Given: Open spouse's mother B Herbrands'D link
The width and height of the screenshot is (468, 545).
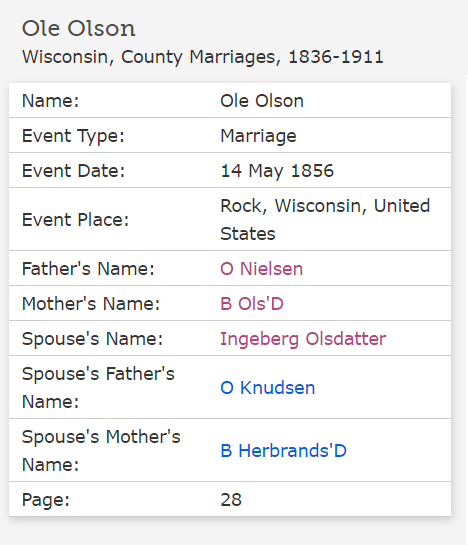Looking at the screenshot, I should 283,450.
